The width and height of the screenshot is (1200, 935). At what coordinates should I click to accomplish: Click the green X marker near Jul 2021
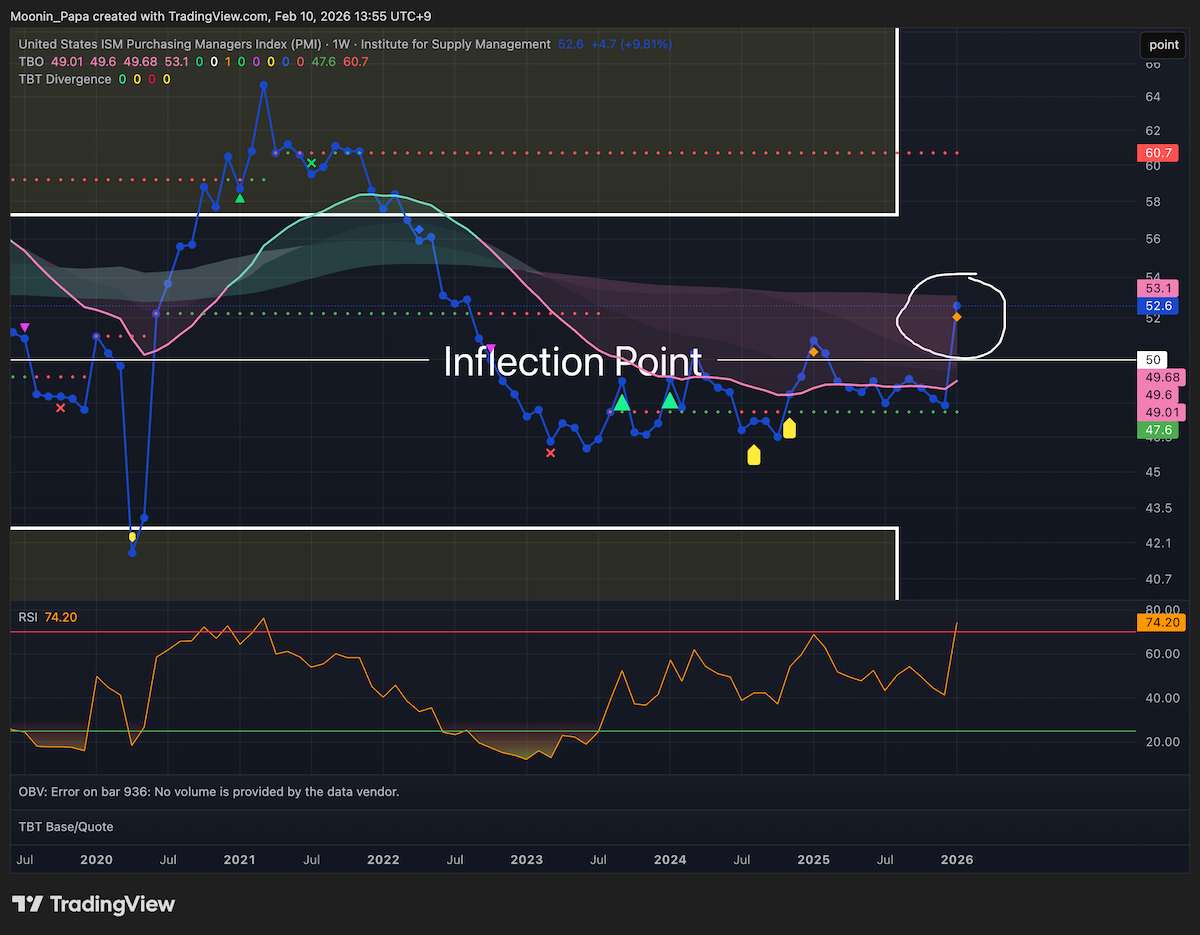point(311,163)
